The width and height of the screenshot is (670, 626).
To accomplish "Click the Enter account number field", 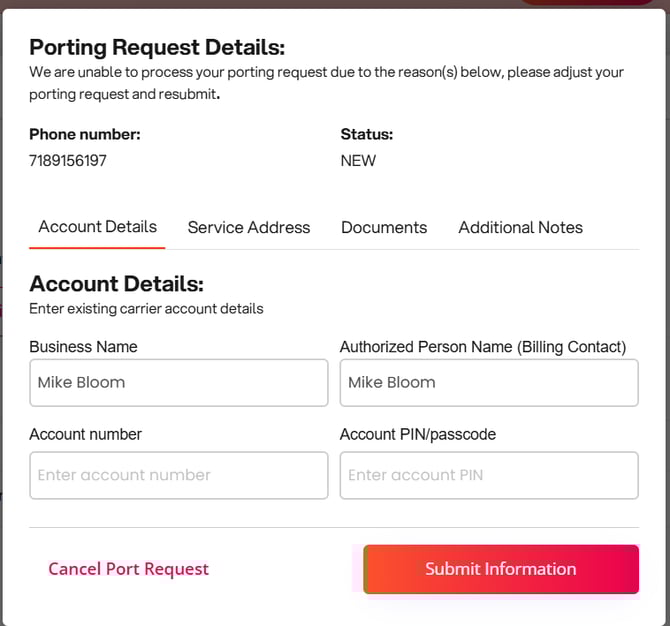I will (x=179, y=475).
